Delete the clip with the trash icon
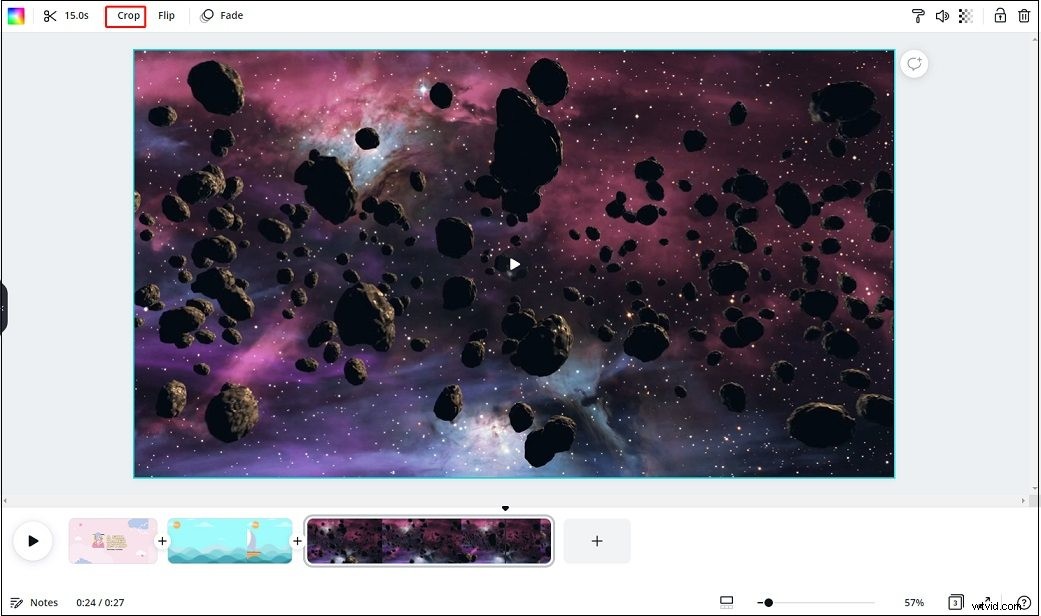Viewport: 1041px width, 616px height. pos(1024,15)
